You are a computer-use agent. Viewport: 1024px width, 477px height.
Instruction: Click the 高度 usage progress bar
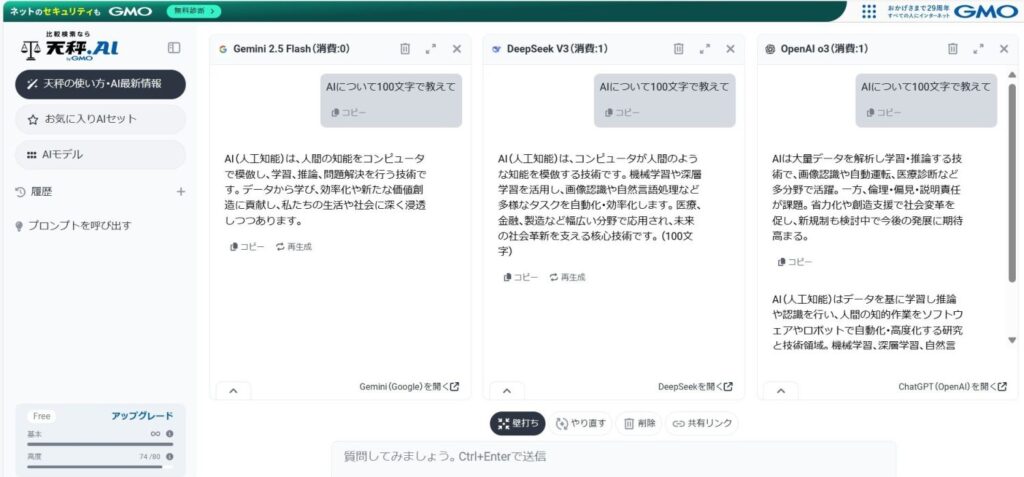point(100,467)
